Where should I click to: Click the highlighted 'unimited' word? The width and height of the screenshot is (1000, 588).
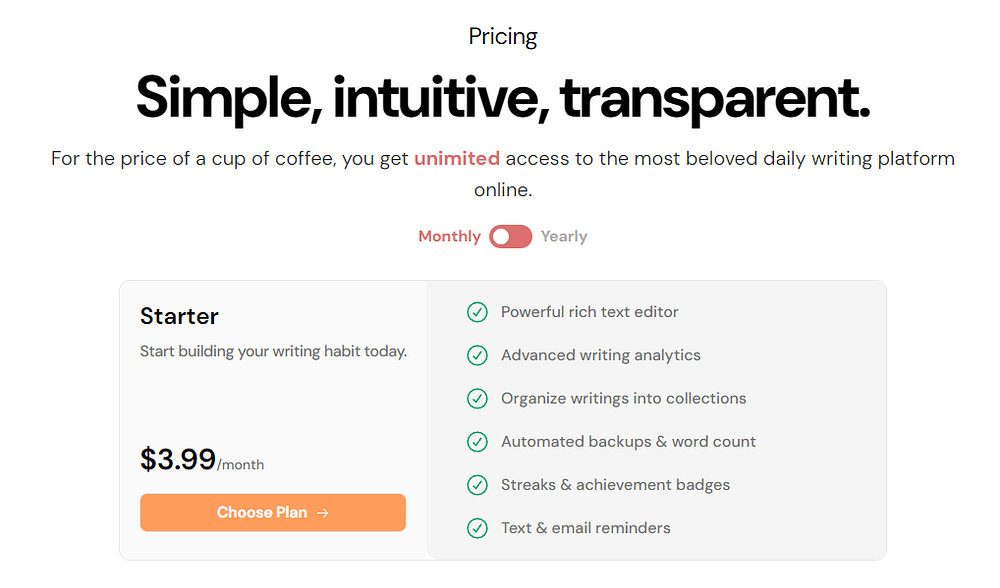(x=457, y=158)
